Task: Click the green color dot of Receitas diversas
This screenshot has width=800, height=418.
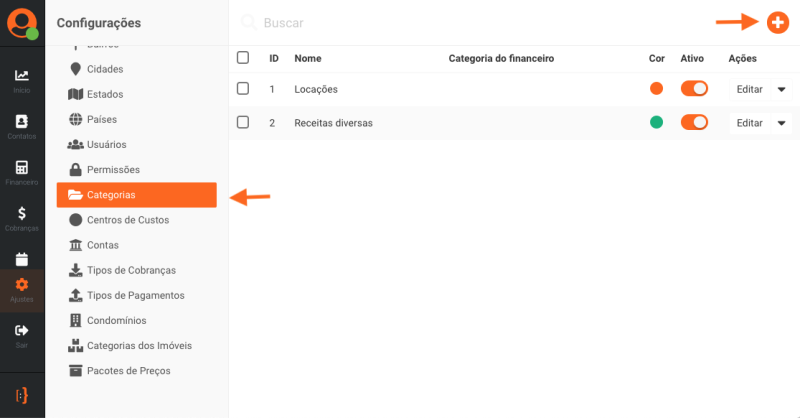Action: [x=656, y=122]
